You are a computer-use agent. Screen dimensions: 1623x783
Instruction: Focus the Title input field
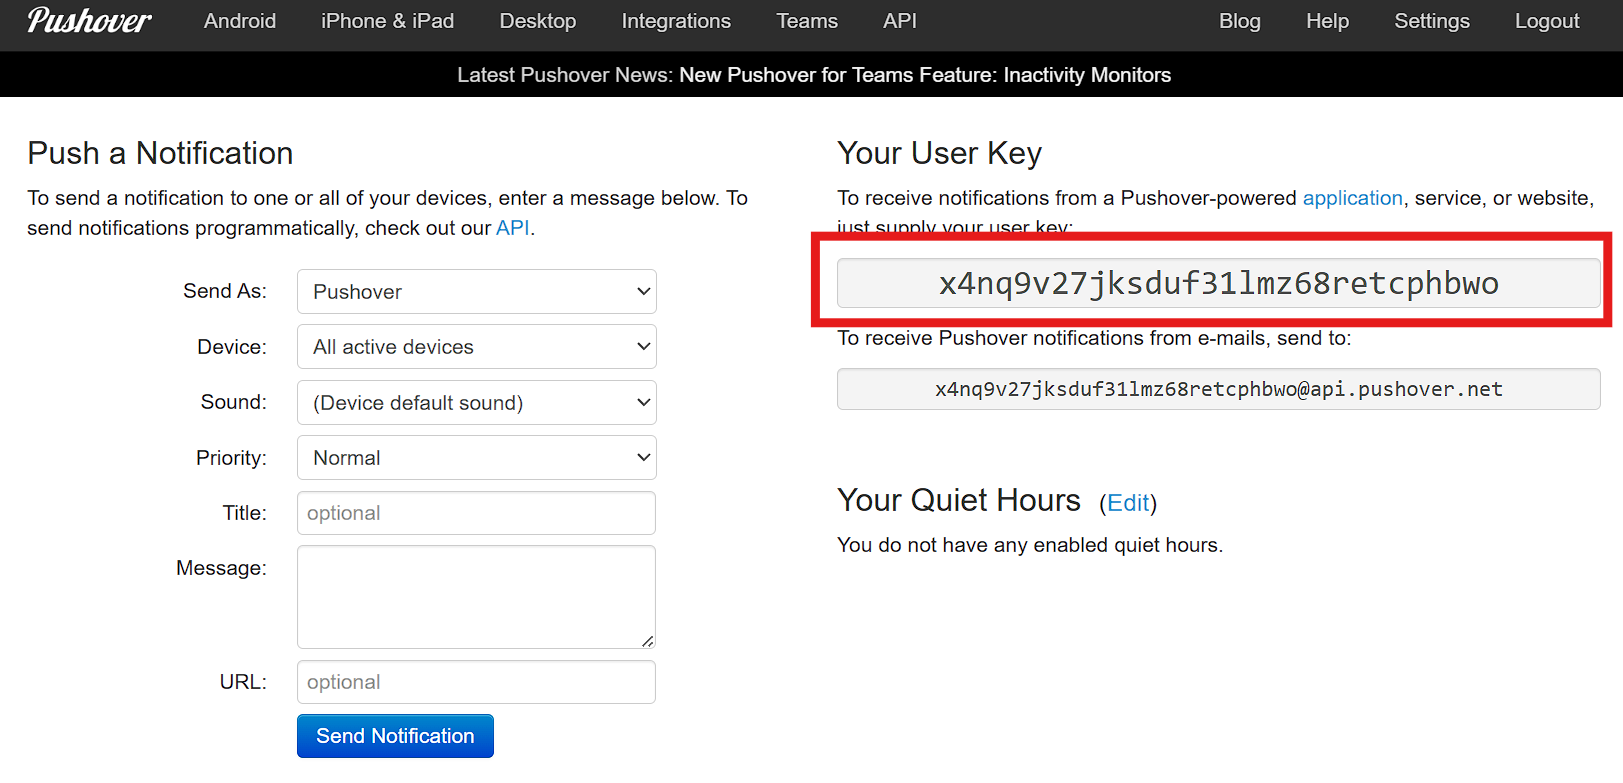pos(476,513)
